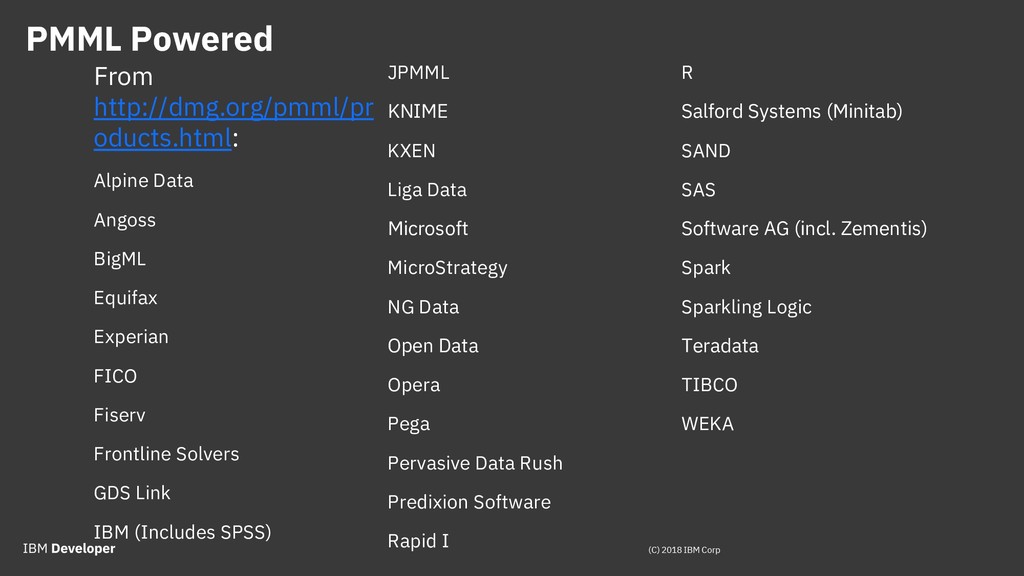Select the Alpine Data list entry
This screenshot has width=1024, height=576.
coord(144,180)
